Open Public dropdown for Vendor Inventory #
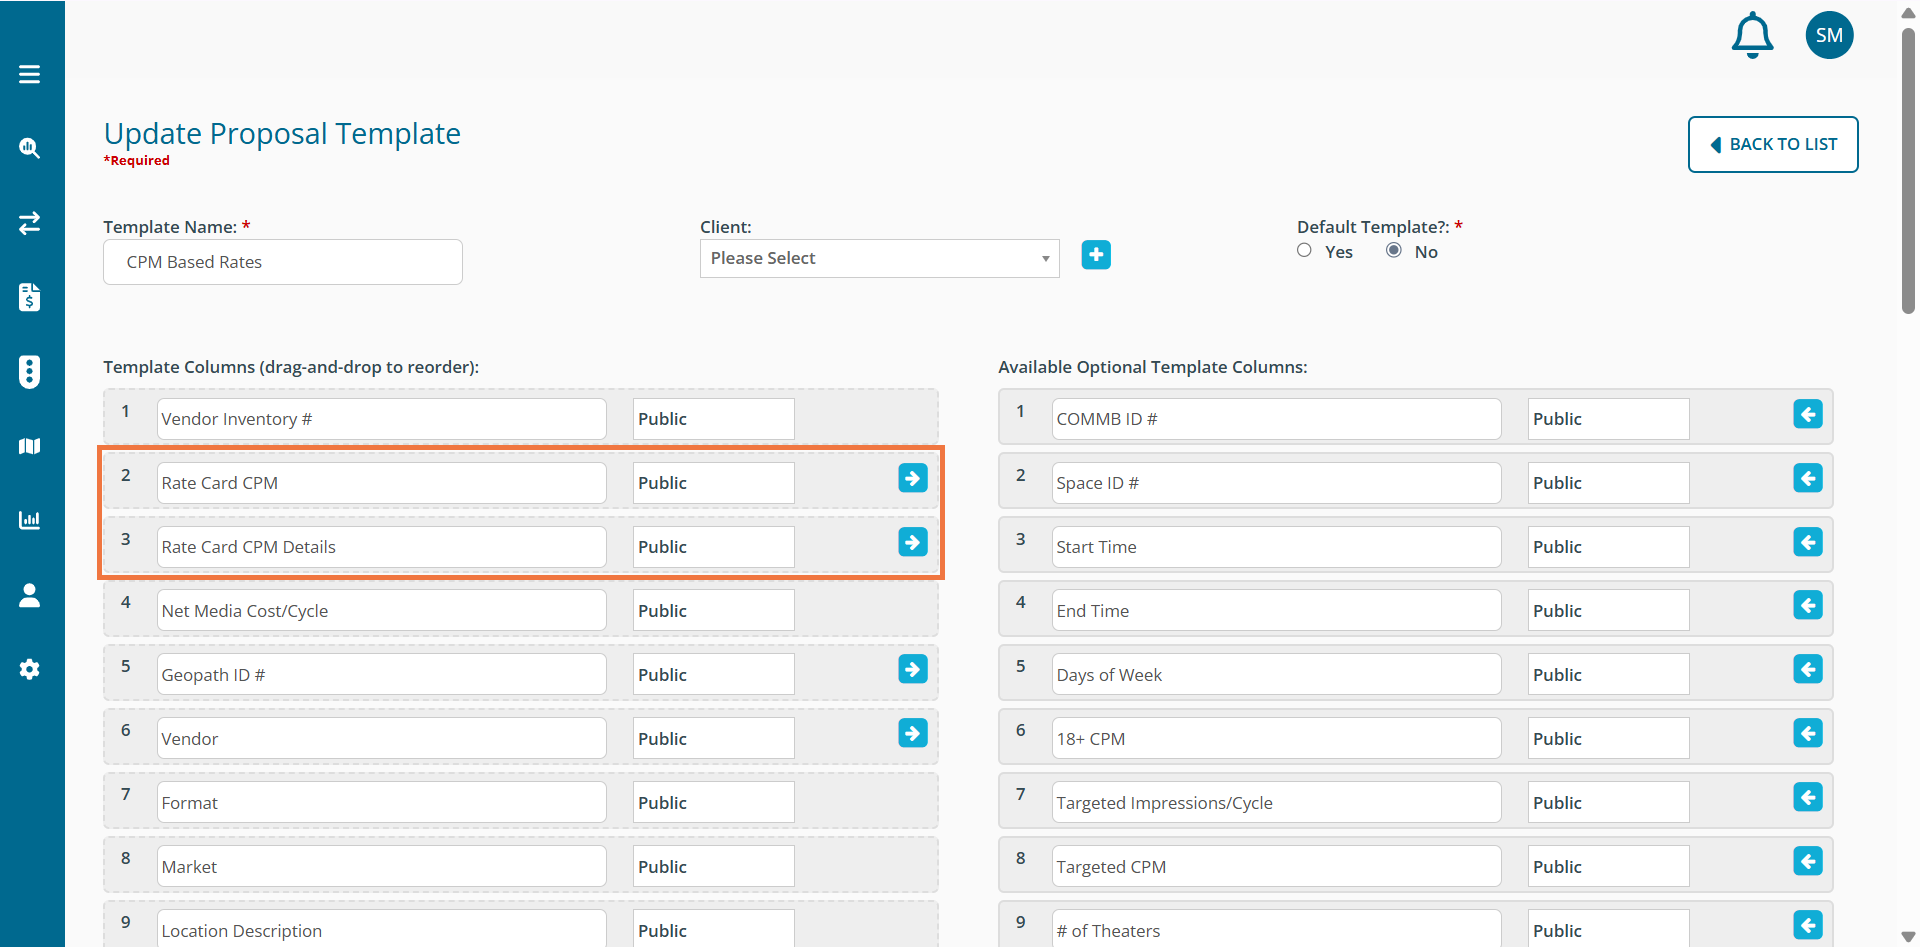Screen dimensions: 1920x947 [713, 419]
